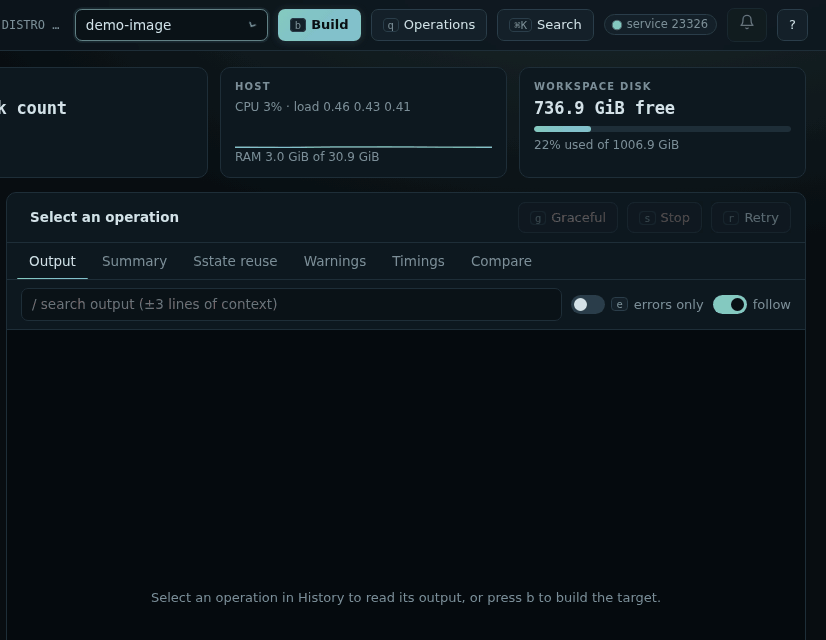Switch to the Sstate reuse tab
The width and height of the screenshot is (826, 640).
point(235,261)
